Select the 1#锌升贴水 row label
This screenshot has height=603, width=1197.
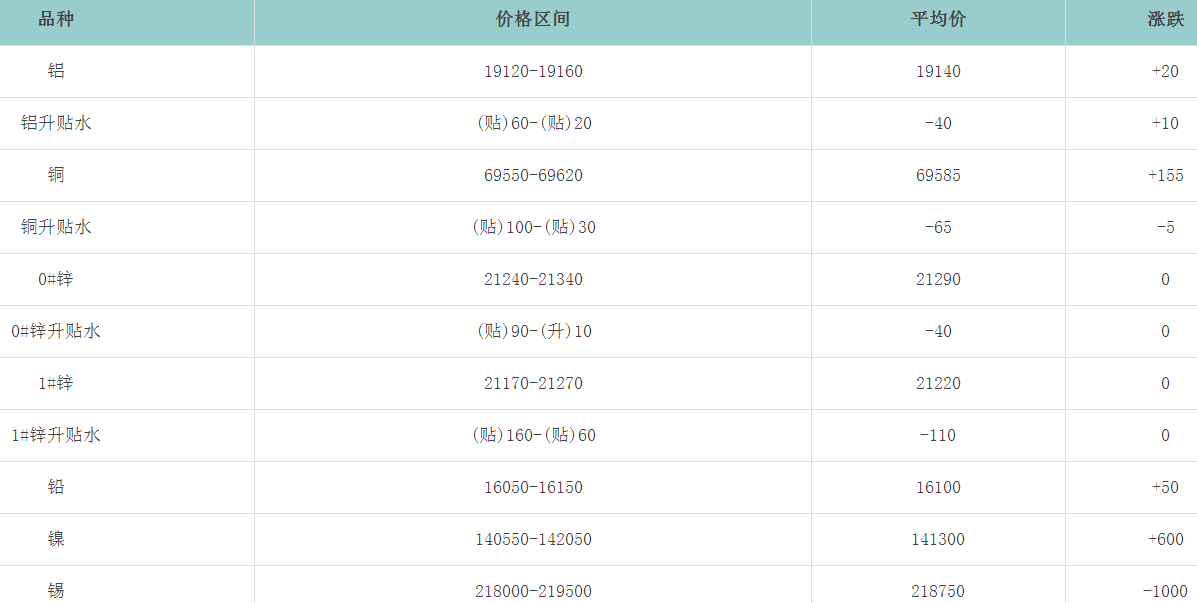pyautogui.click(x=56, y=436)
